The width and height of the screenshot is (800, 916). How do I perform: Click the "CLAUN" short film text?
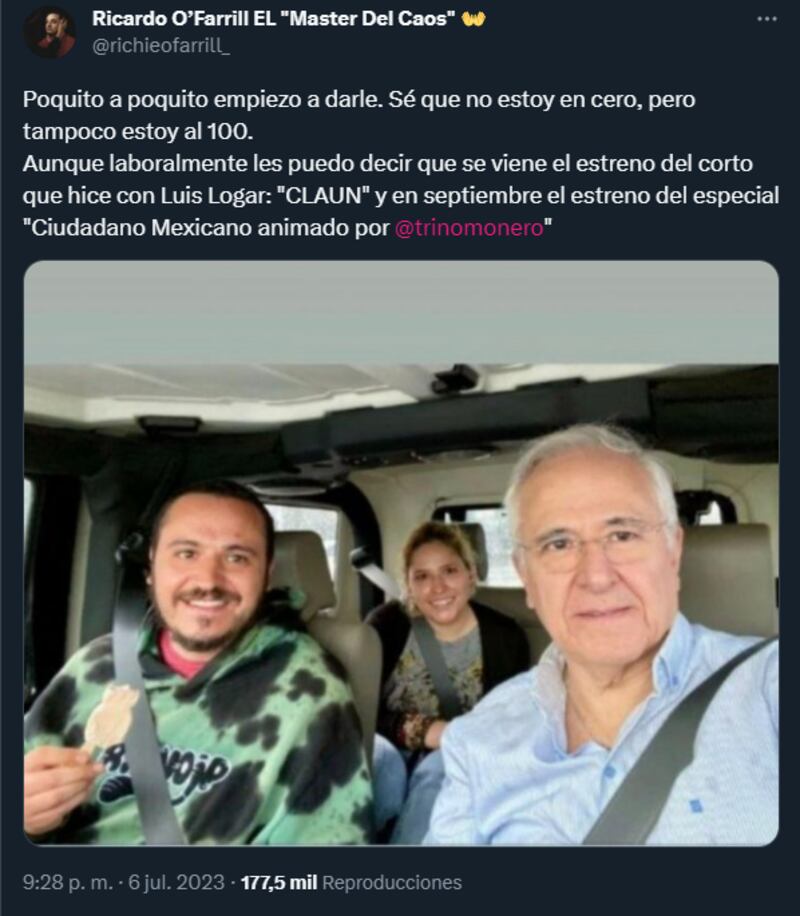(327, 196)
